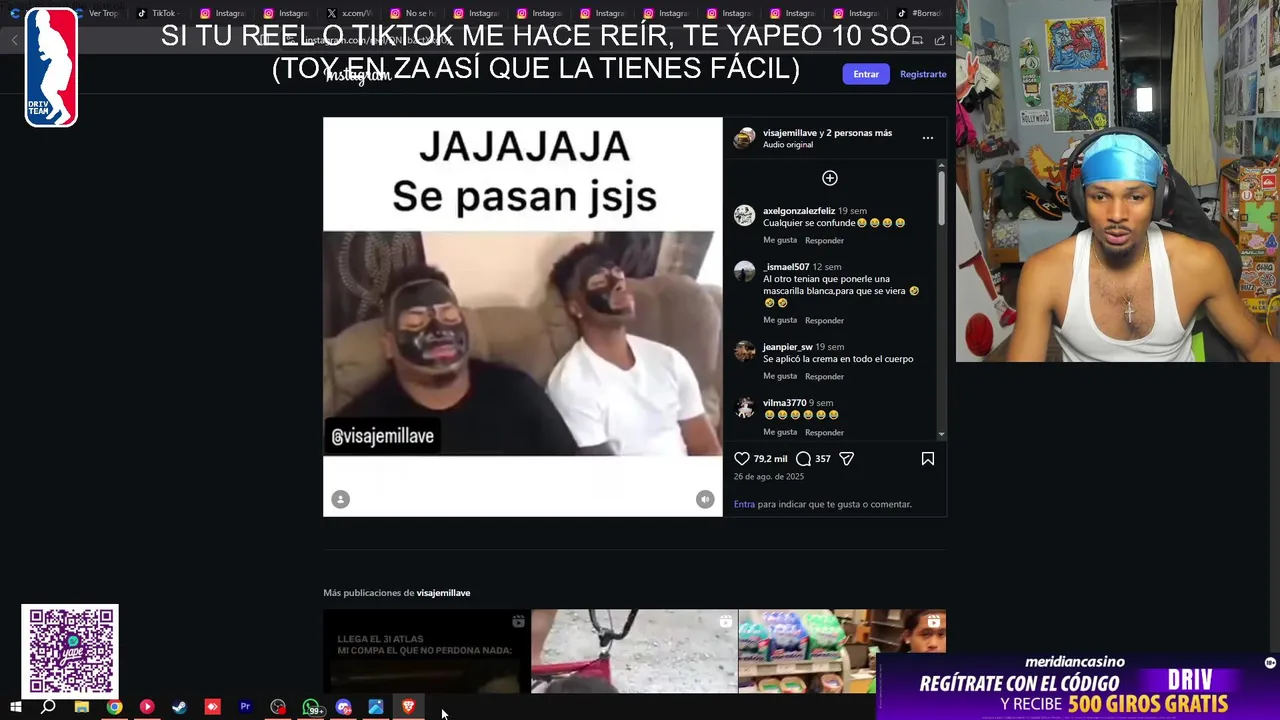Load more comments with the plus circle
The height and width of the screenshot is (720, 1280).
click(x=829, y=178)
